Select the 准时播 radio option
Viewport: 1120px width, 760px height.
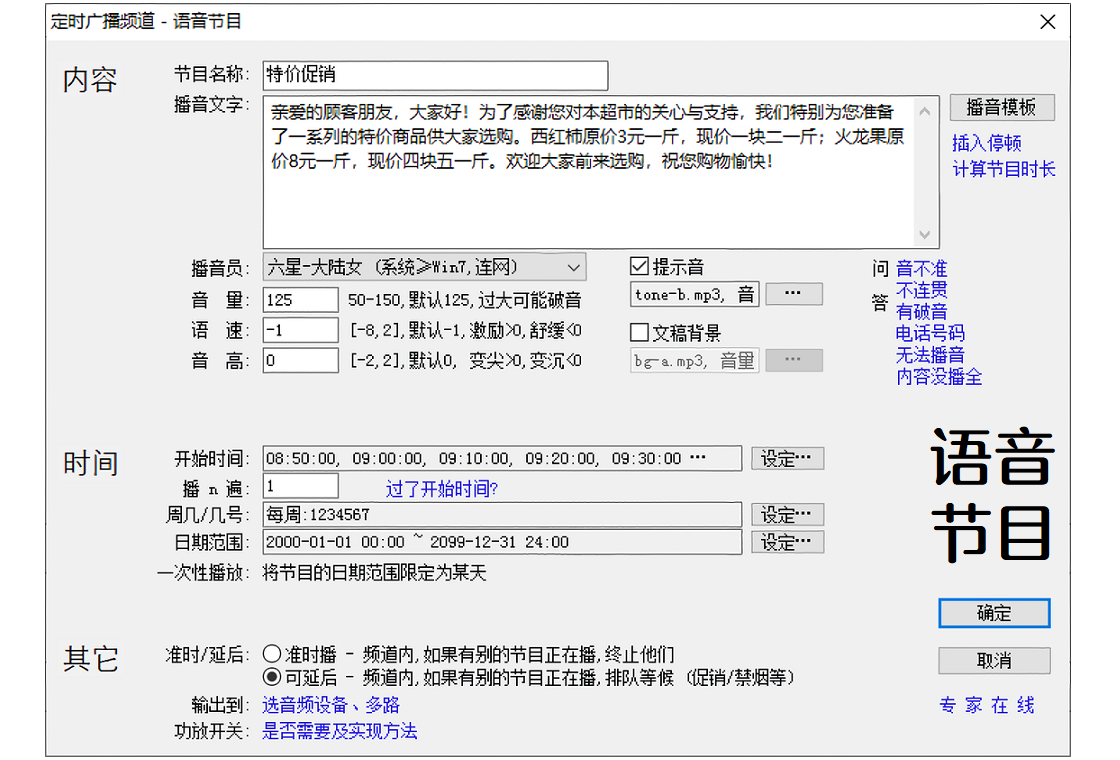pos(272,655)
